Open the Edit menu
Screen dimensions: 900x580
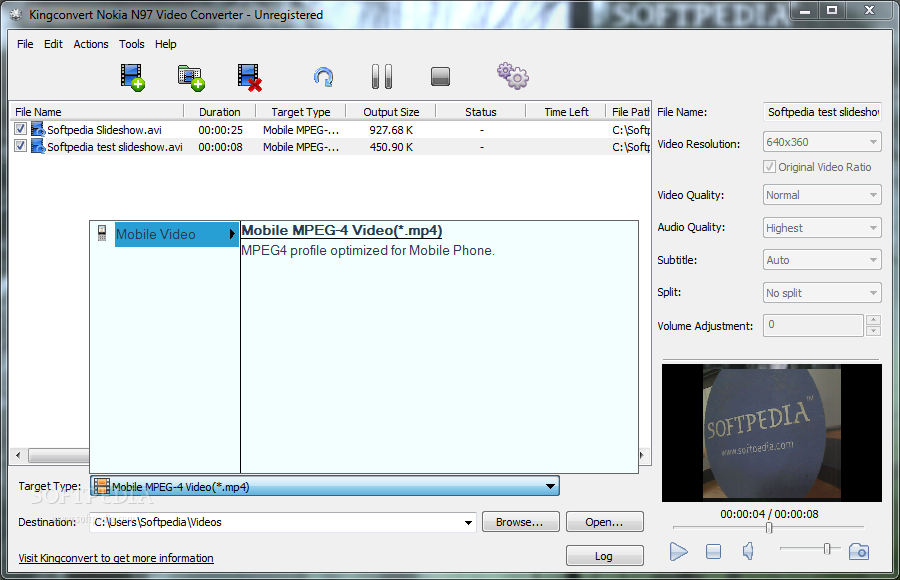tap(53, 44)
